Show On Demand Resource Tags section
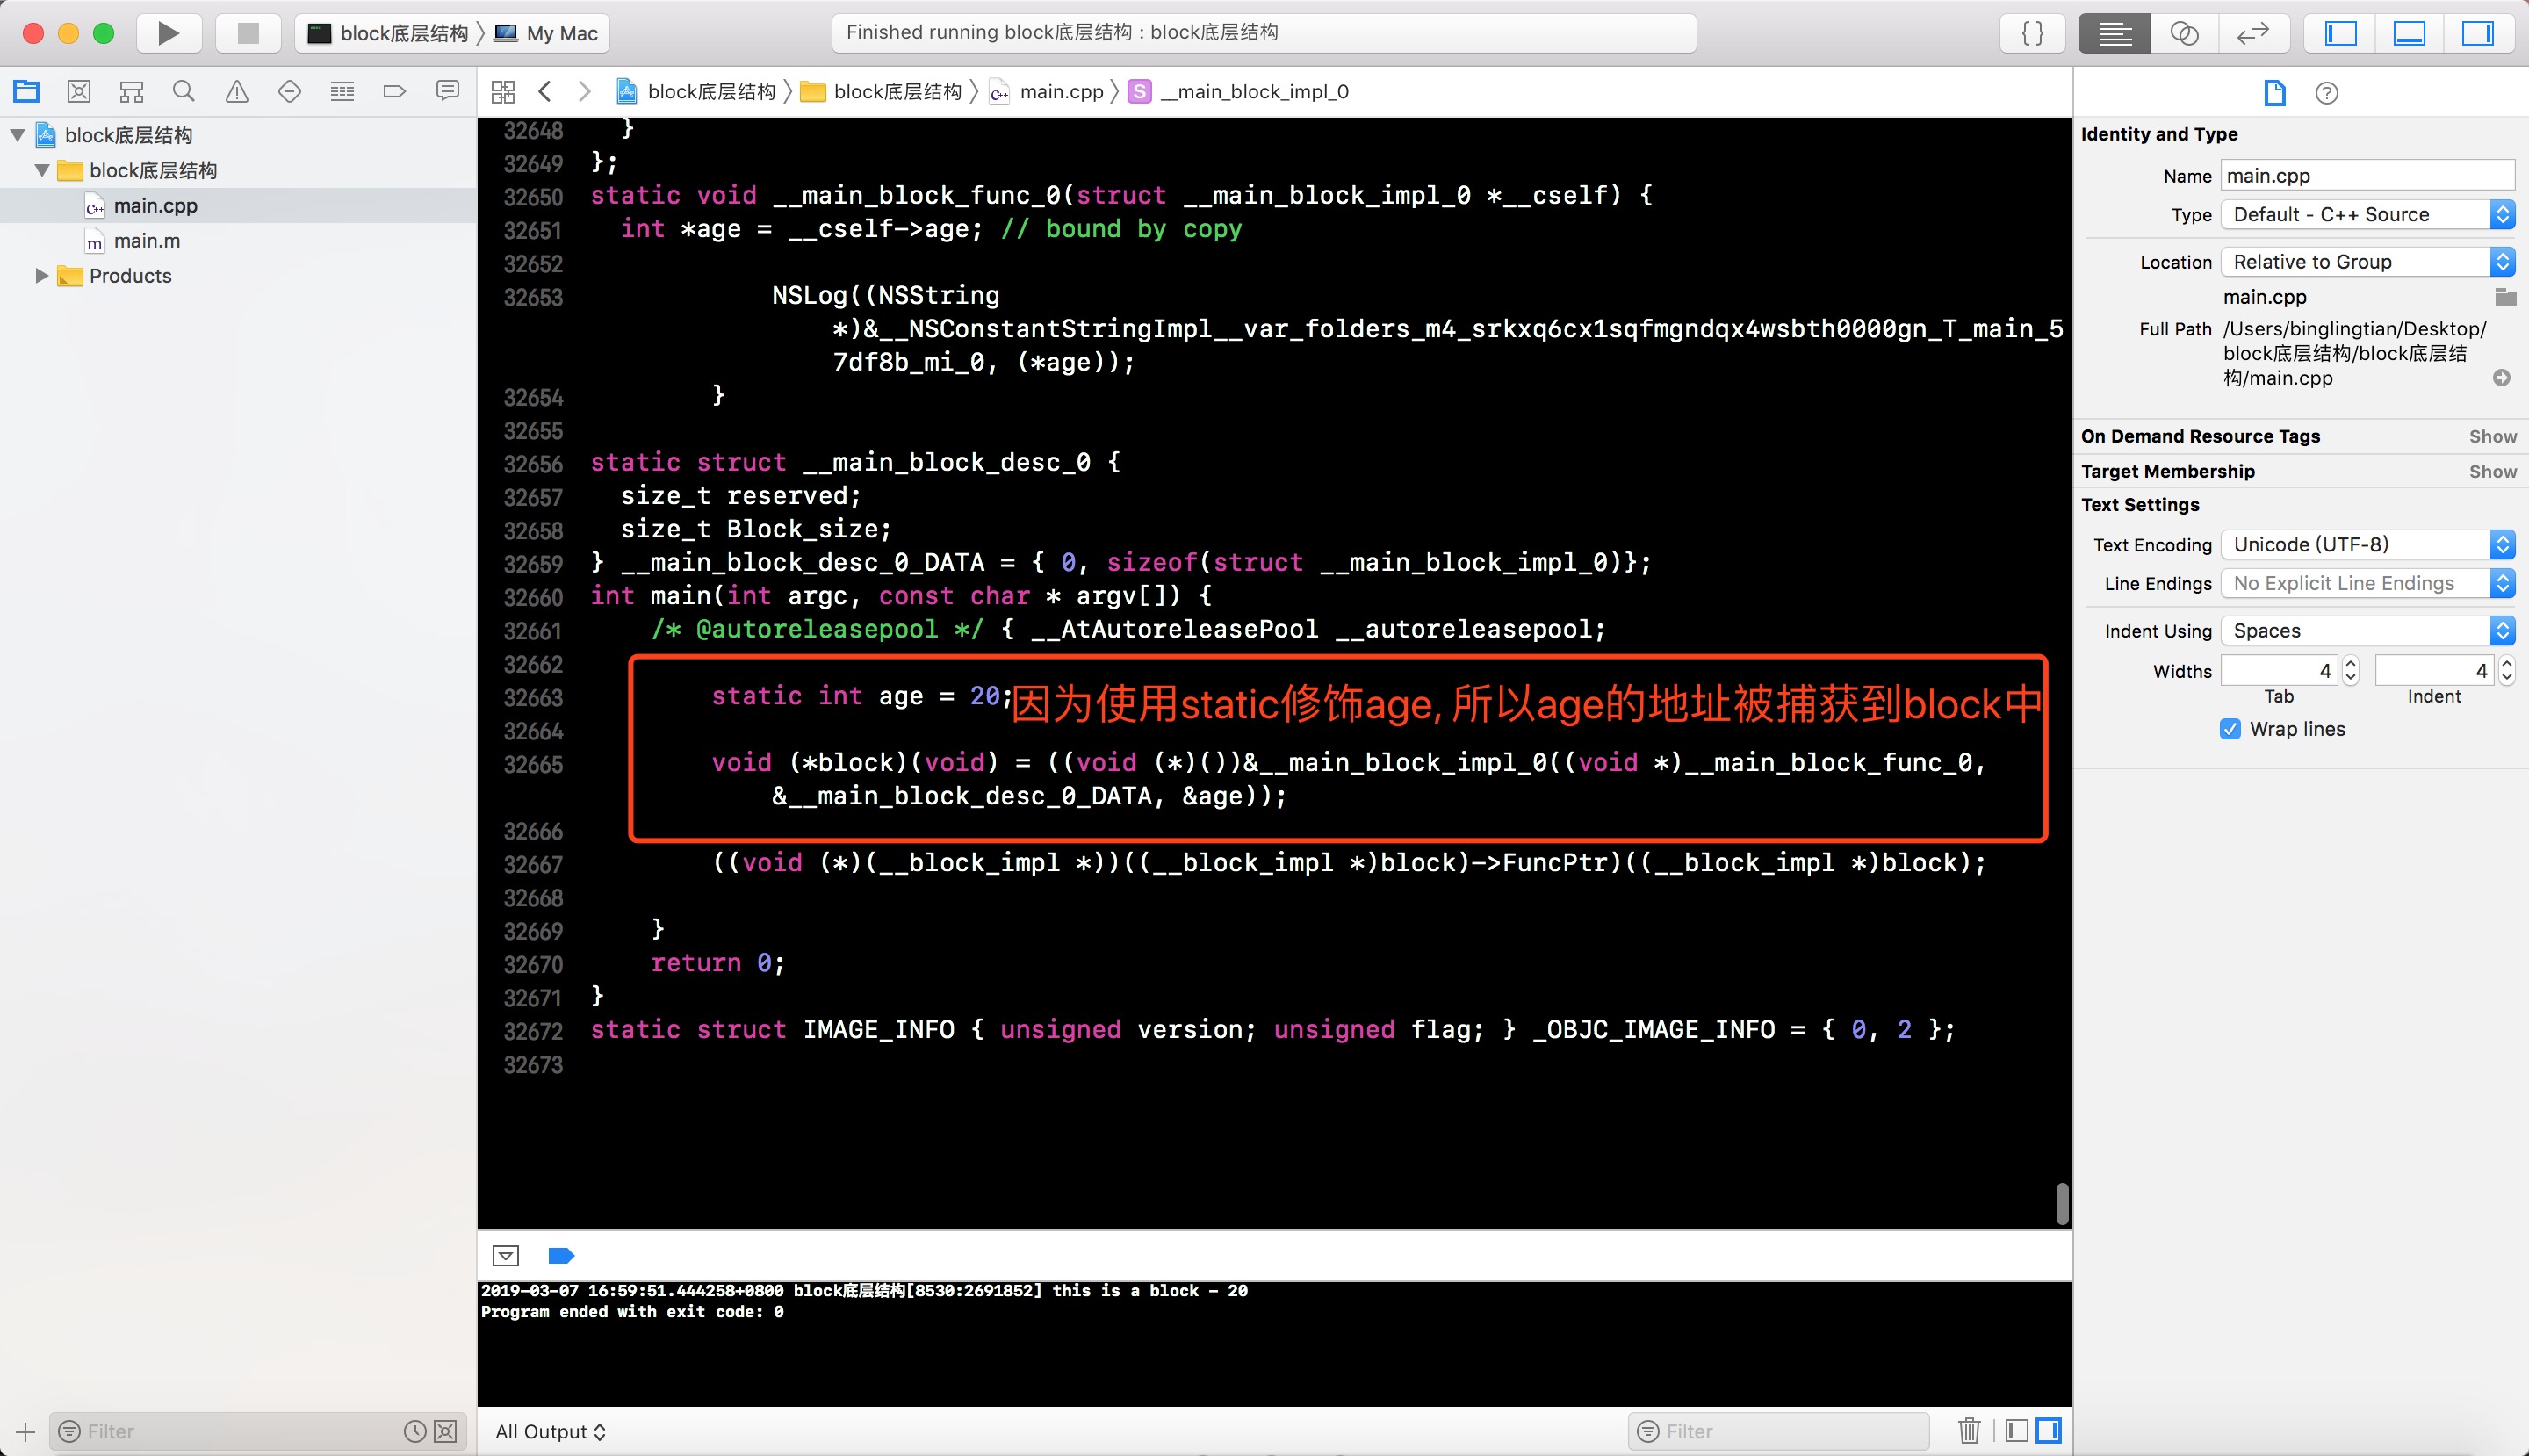This screenshot has width=2529, height=1456. pyautogui.click(x=2491, y=436)
